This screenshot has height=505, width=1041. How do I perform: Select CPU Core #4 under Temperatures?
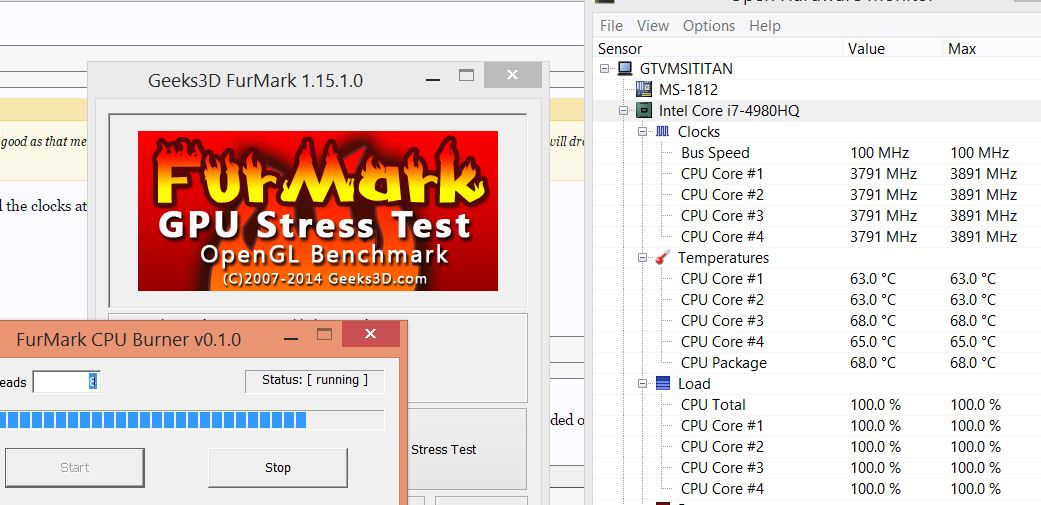coord(817,342)
